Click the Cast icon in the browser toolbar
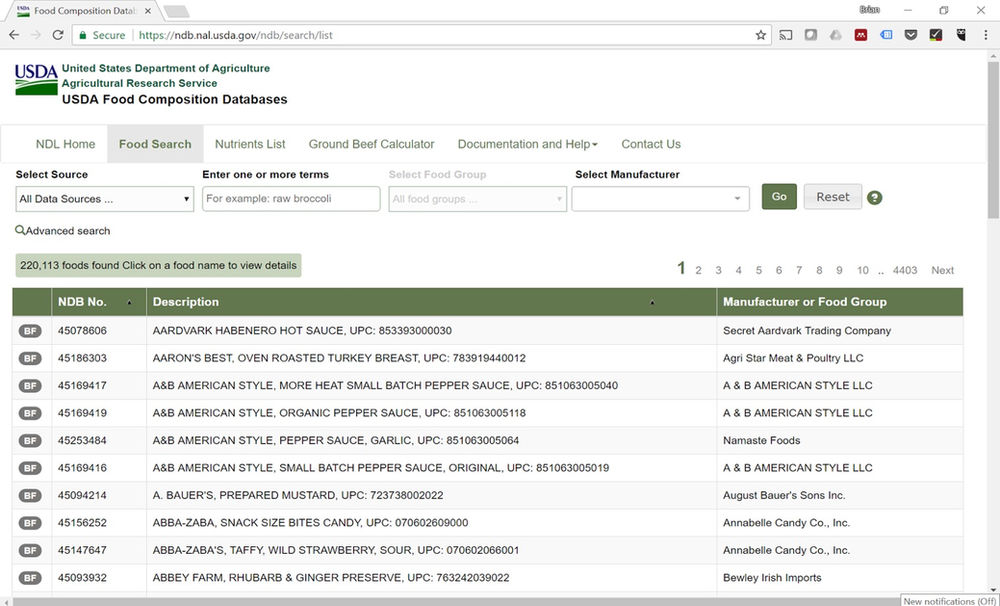This screenshot has height=606, width=1000. (x=786, y=35)
